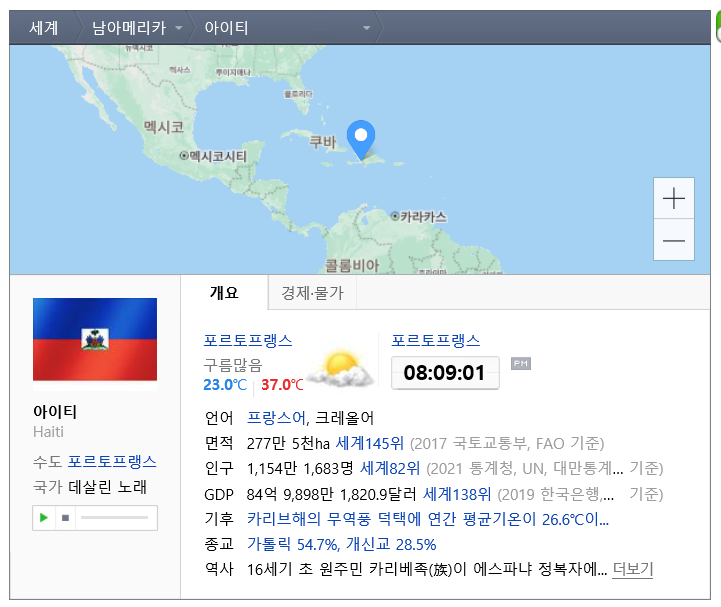Click the 쿠바 label on the map
The height and width of the screenshot is (607, 721).
[322, 142]
